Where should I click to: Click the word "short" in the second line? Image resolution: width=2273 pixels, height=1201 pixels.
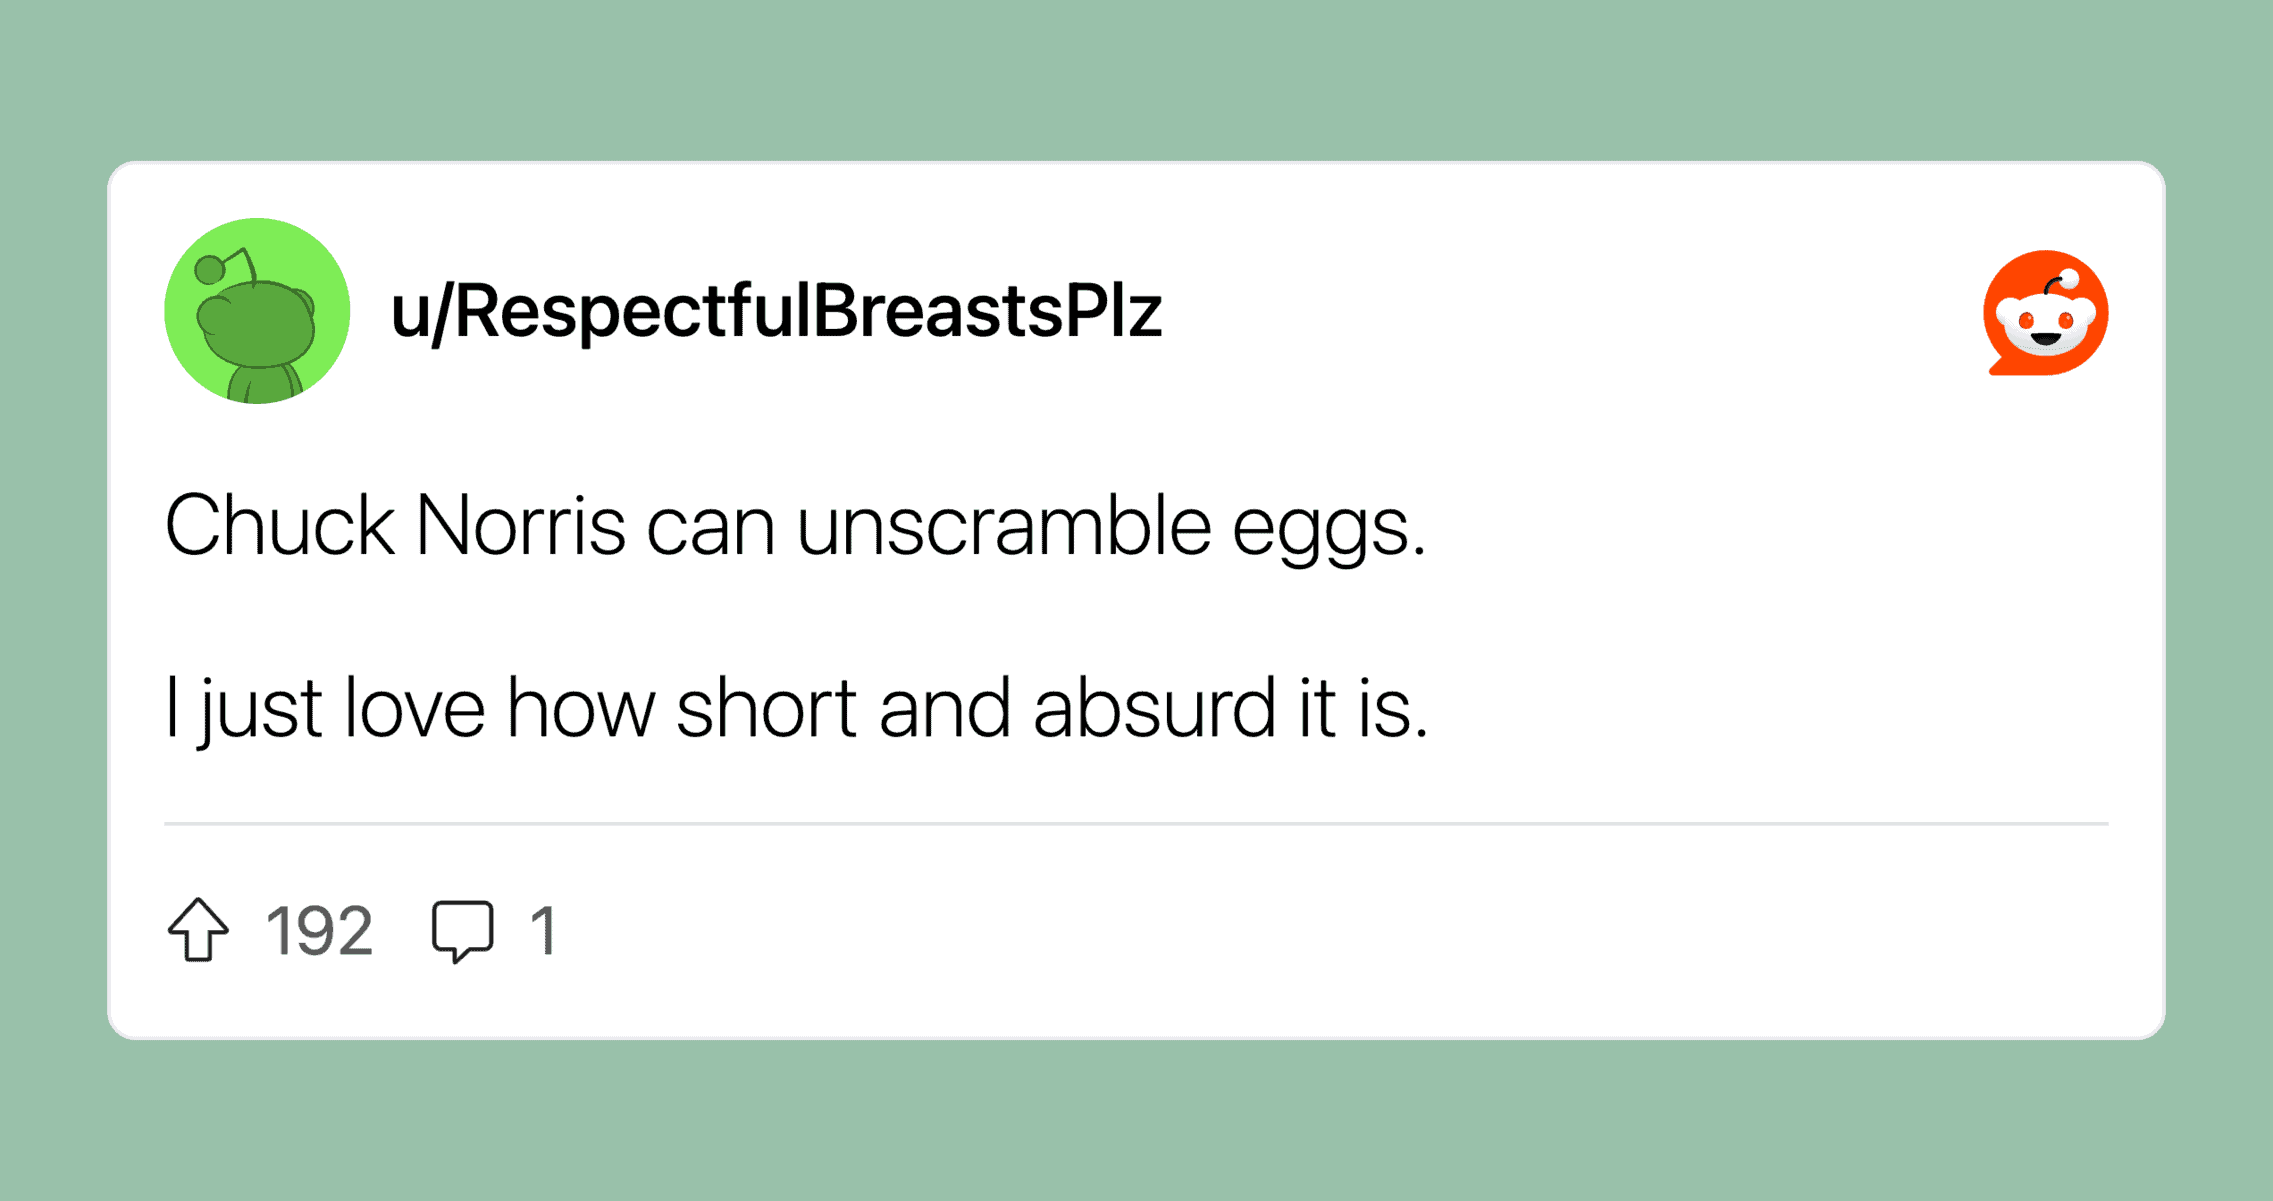(766, 708)
